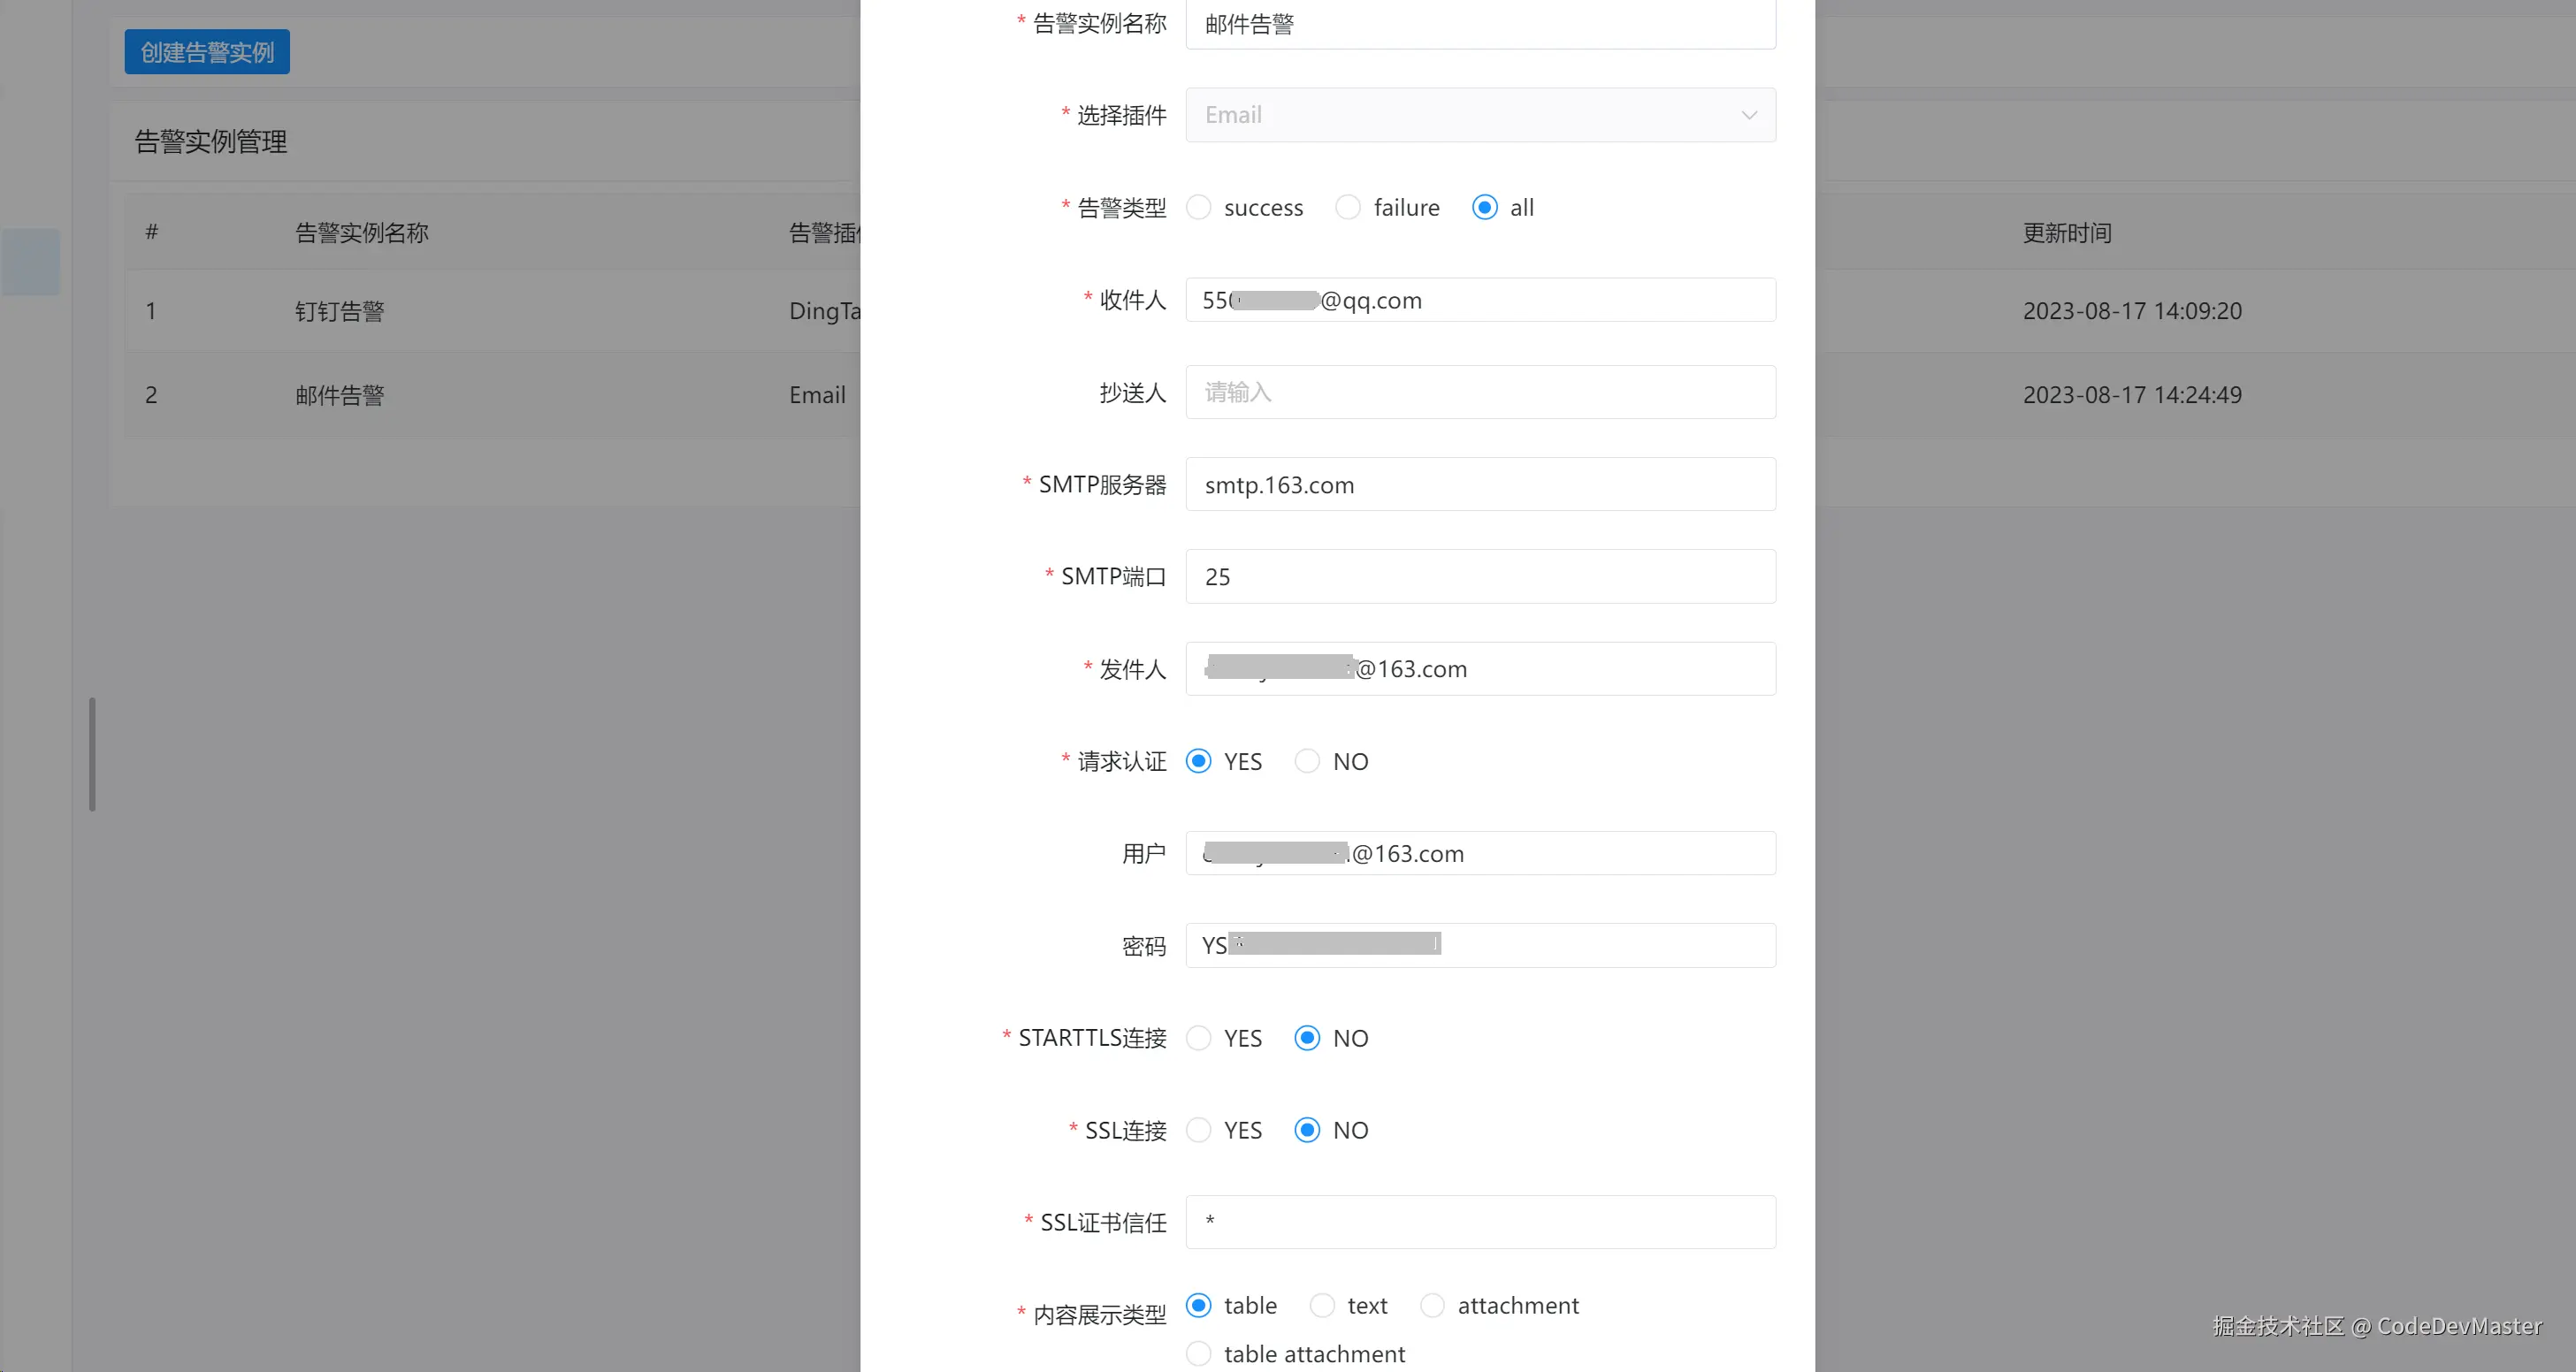Viewport: 2576px width, 1372px height.
Task: Expand the 选择插件 Email dropdown arrow
Action: (1748, 115)
